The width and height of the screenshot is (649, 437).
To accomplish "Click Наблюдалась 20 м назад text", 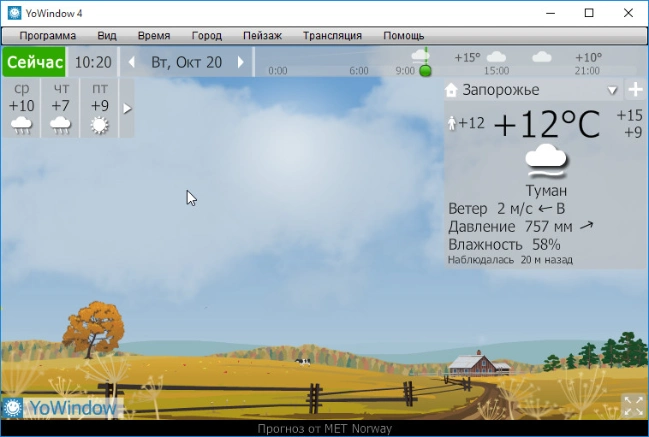I will coord(510,260).
